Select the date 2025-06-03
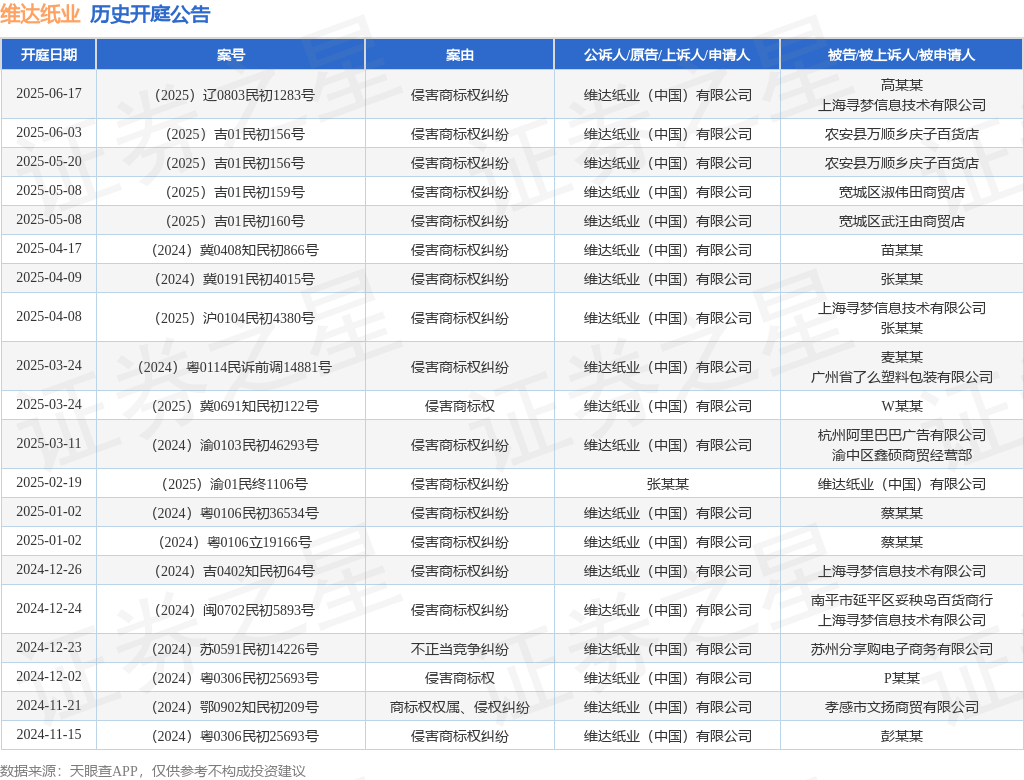This screenshot has height=780, width=1024. tap(49, 133)
